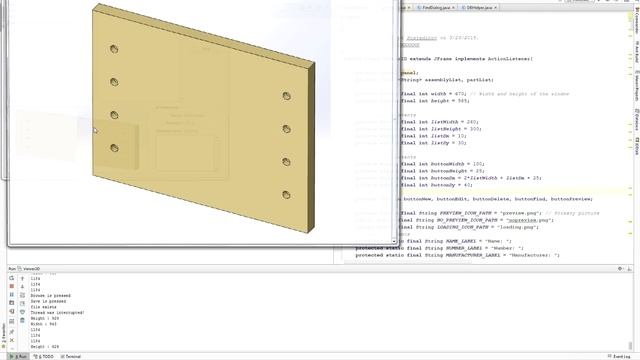
Task: Click 'Thread was interrupted!' console line
Action: pyautogui.click(x=57, y=312)
